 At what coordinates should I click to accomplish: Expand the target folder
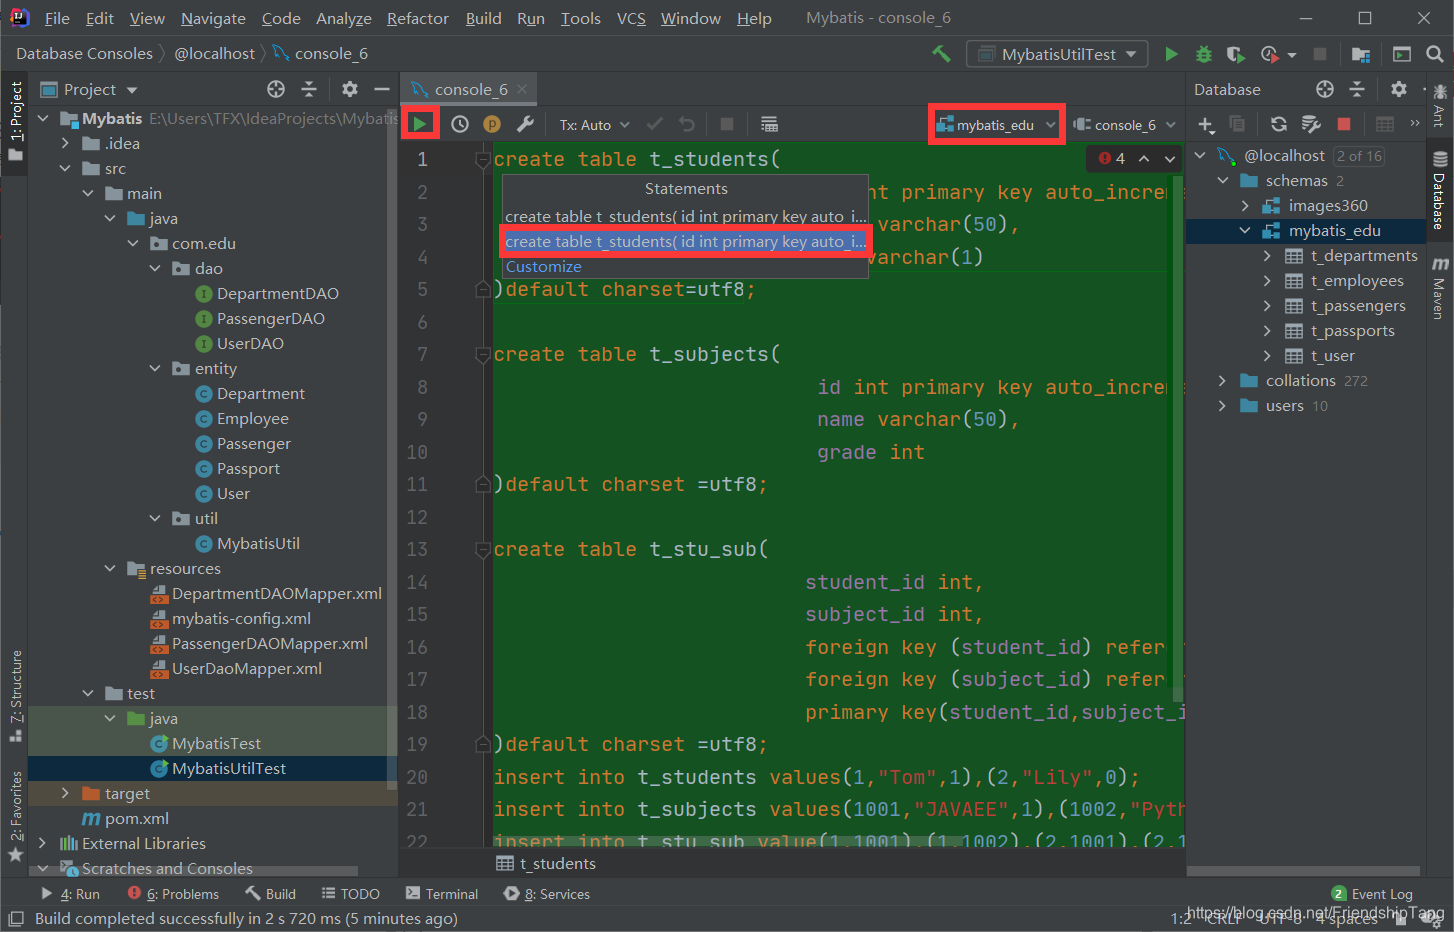click(x=65, y=794)
